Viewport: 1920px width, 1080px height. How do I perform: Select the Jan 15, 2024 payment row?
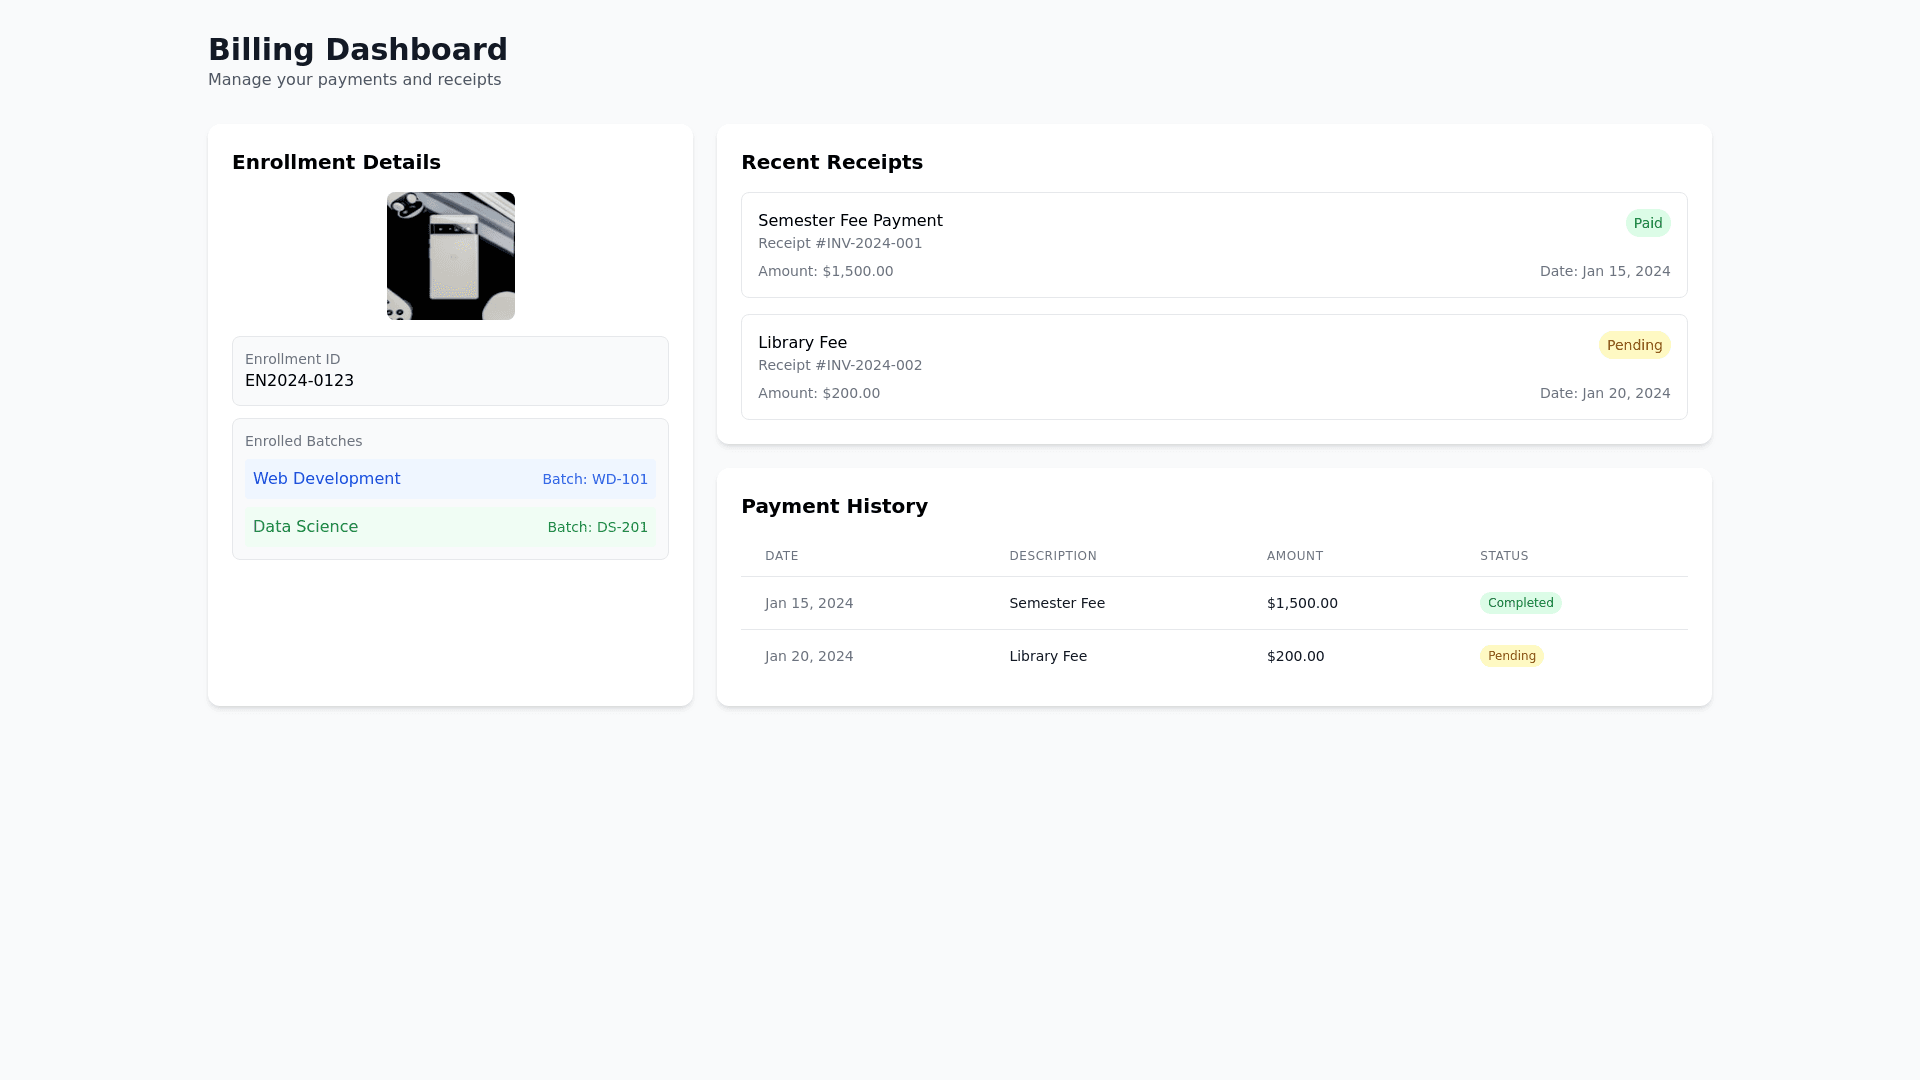pos(1213,603)
